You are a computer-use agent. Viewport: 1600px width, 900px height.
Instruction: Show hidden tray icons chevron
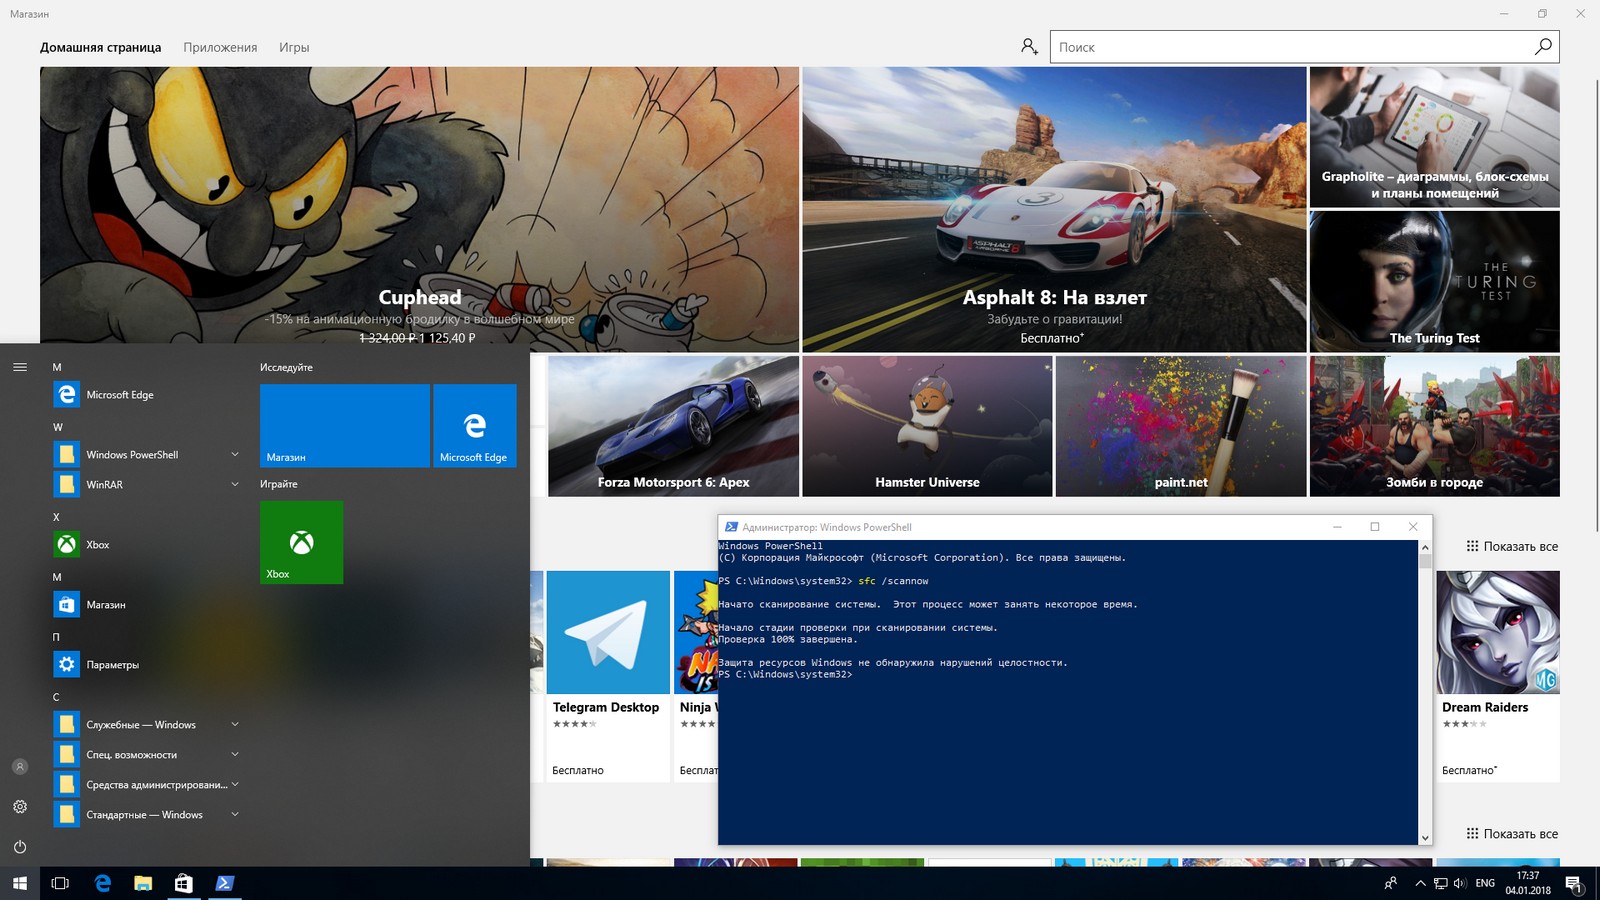point(1420,883)
